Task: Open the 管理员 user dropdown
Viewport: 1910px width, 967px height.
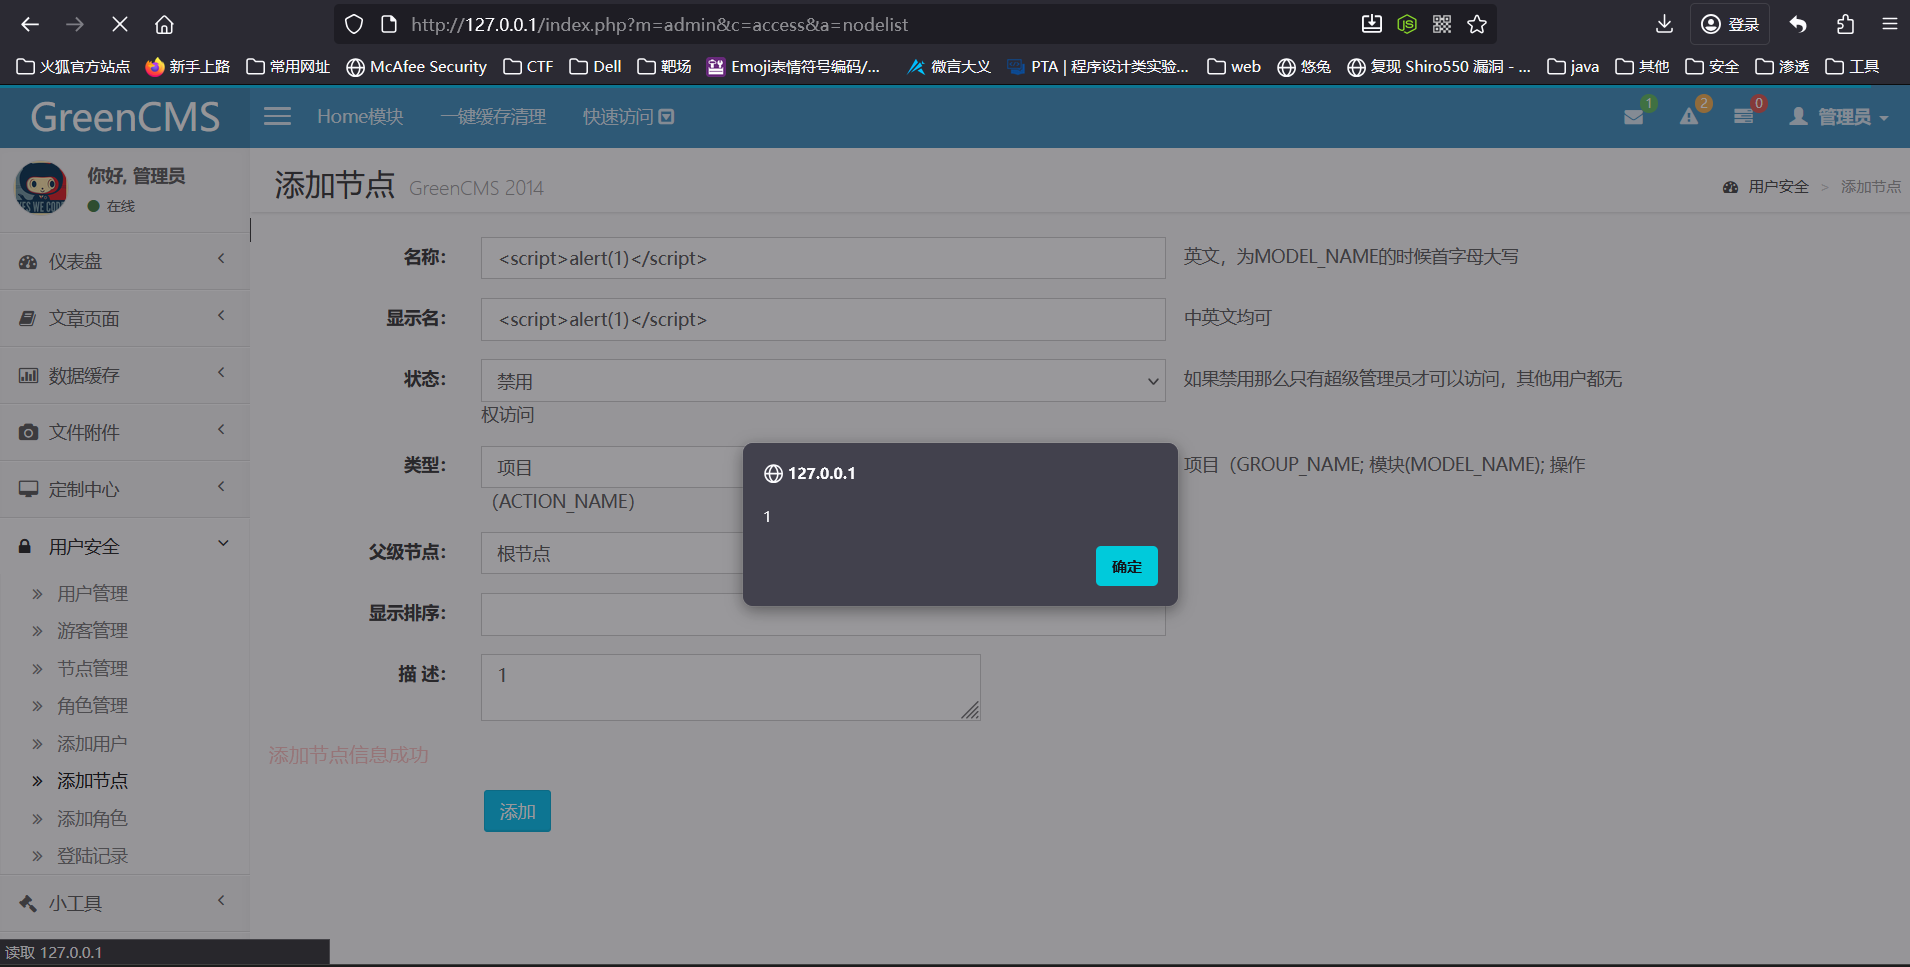Action: coord(1839,117)
